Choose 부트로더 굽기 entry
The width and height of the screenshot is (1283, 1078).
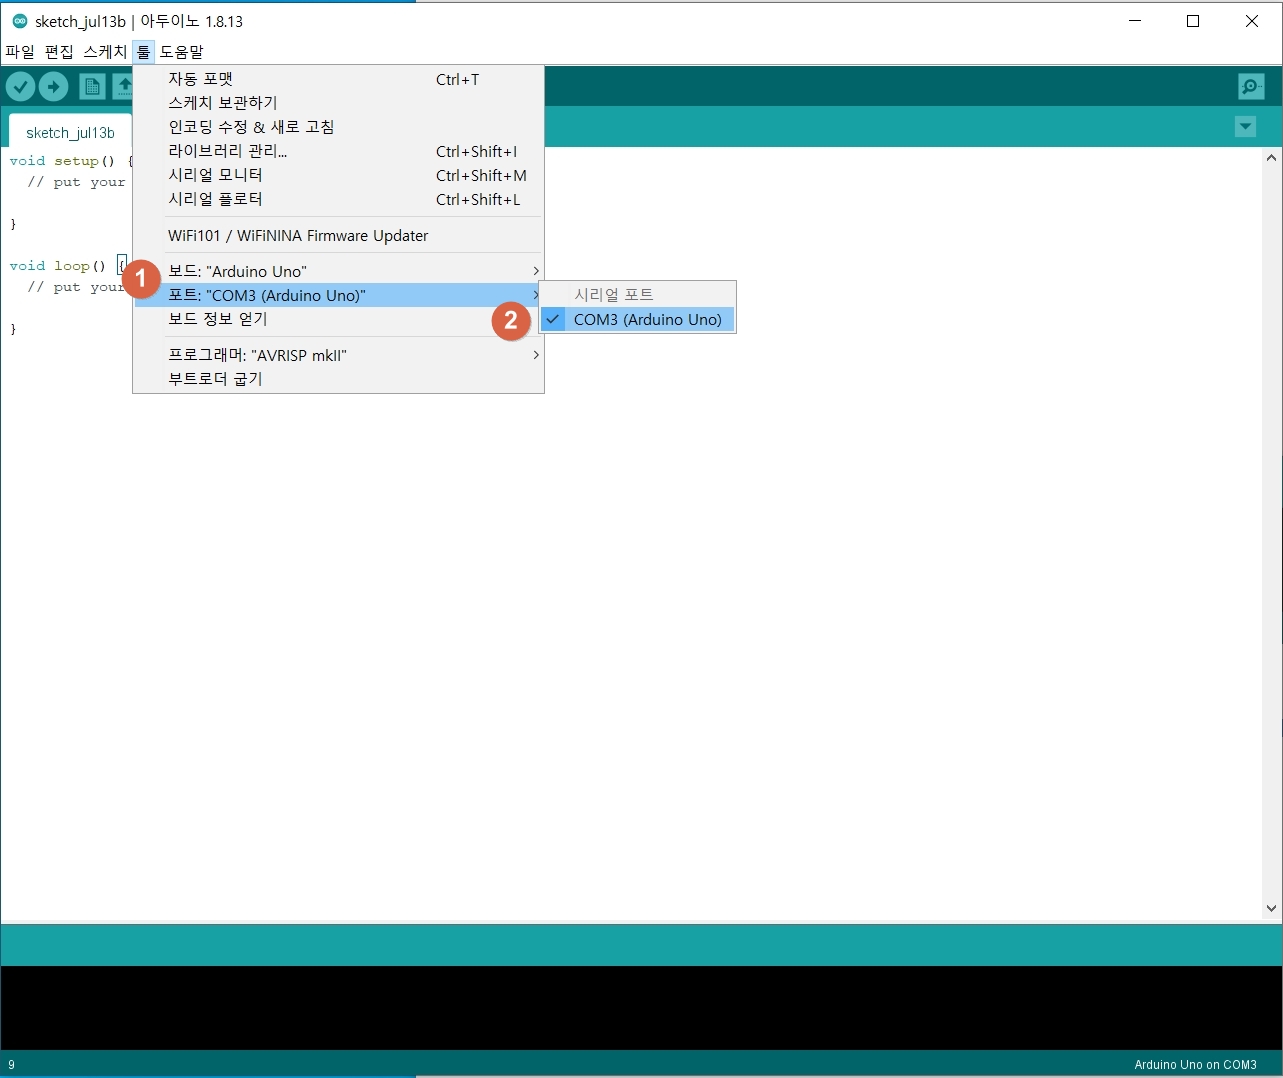(339, 379)
